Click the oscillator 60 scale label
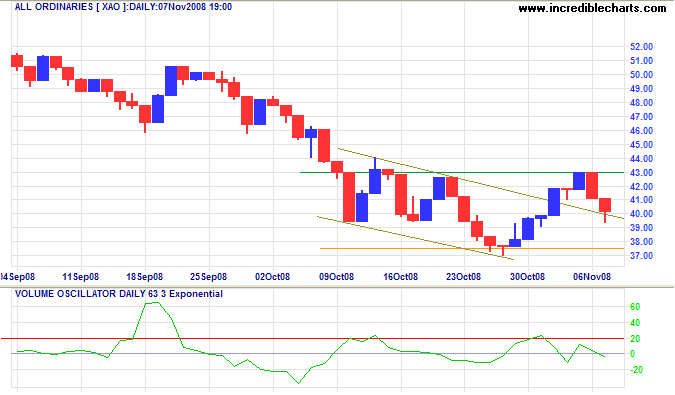The width and height of the screenshot is (675, 395). coord(635,307)
